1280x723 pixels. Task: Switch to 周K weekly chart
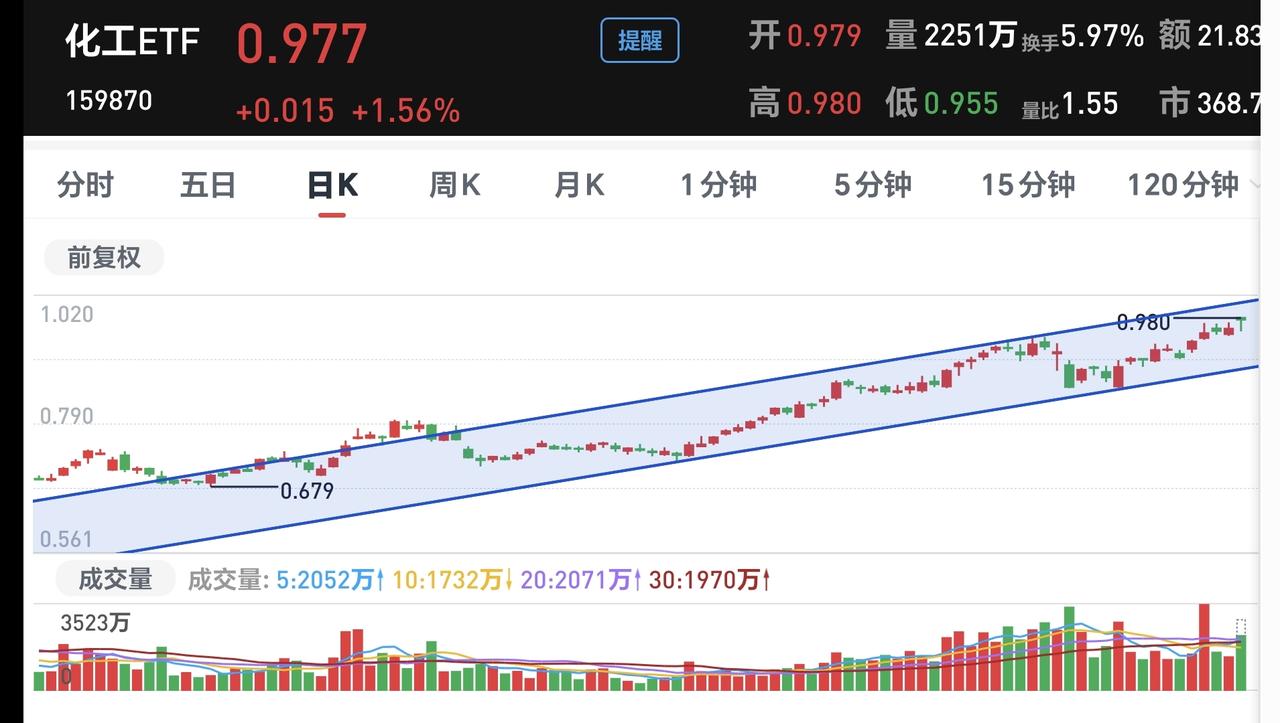pyautogui.click(x=455, y=185)
